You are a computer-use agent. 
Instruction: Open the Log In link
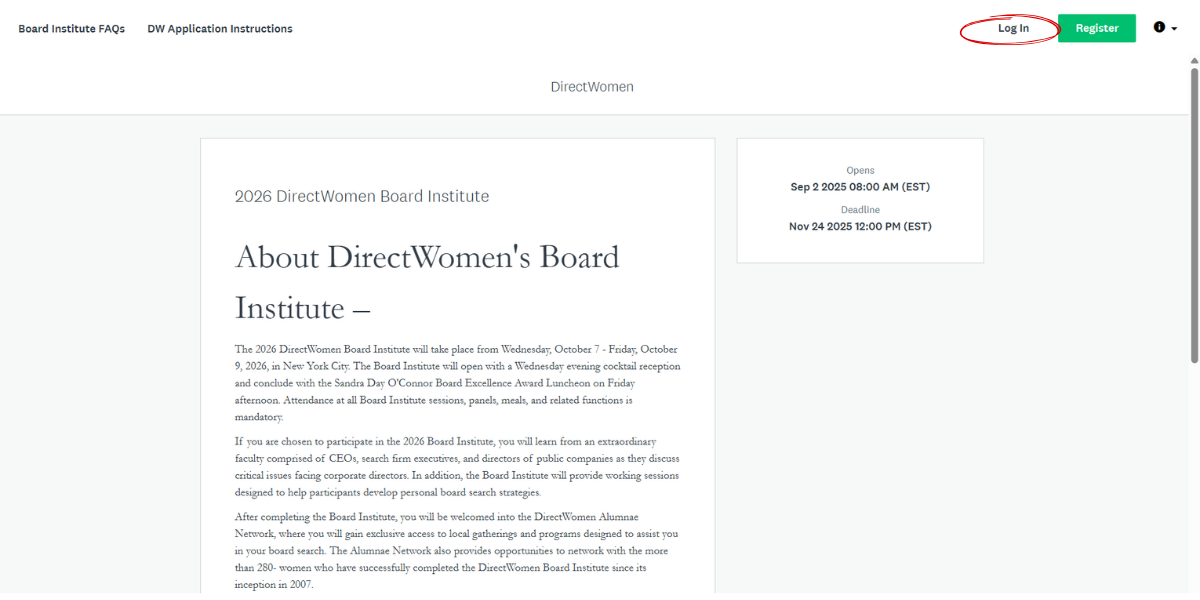[x=1012, y=28]
